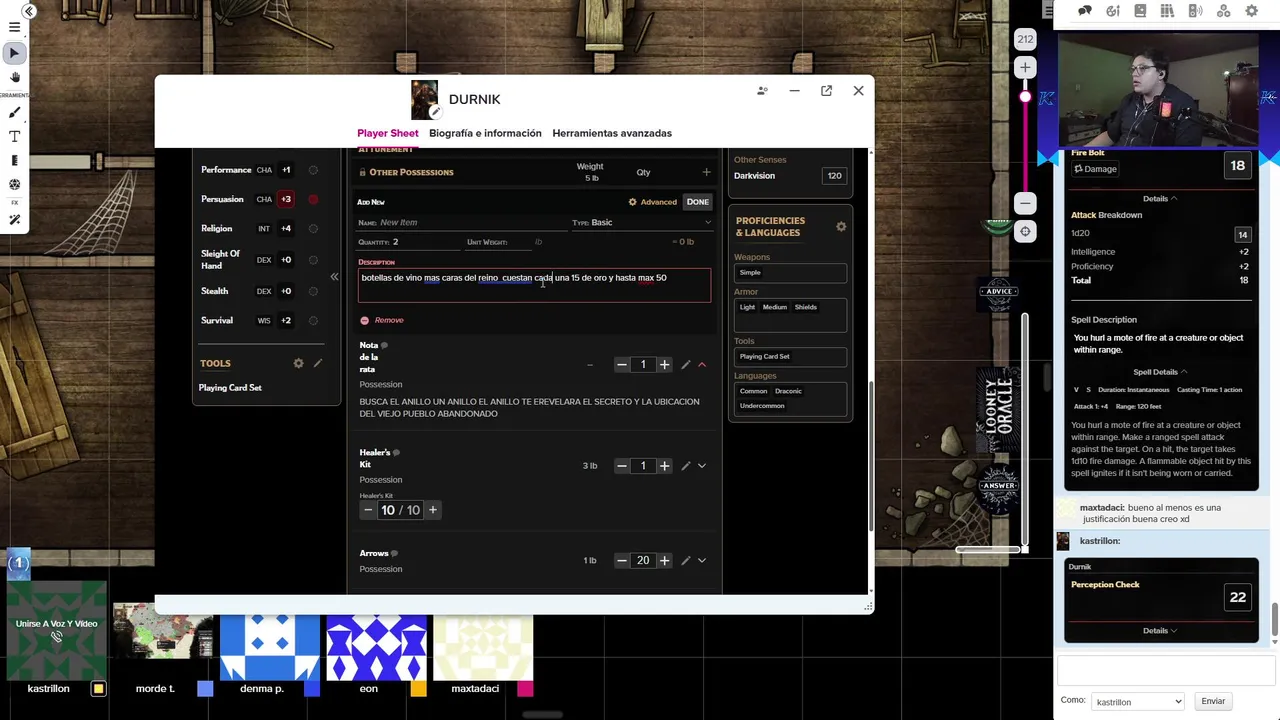Select the arrow Select tool

(14, 52)
